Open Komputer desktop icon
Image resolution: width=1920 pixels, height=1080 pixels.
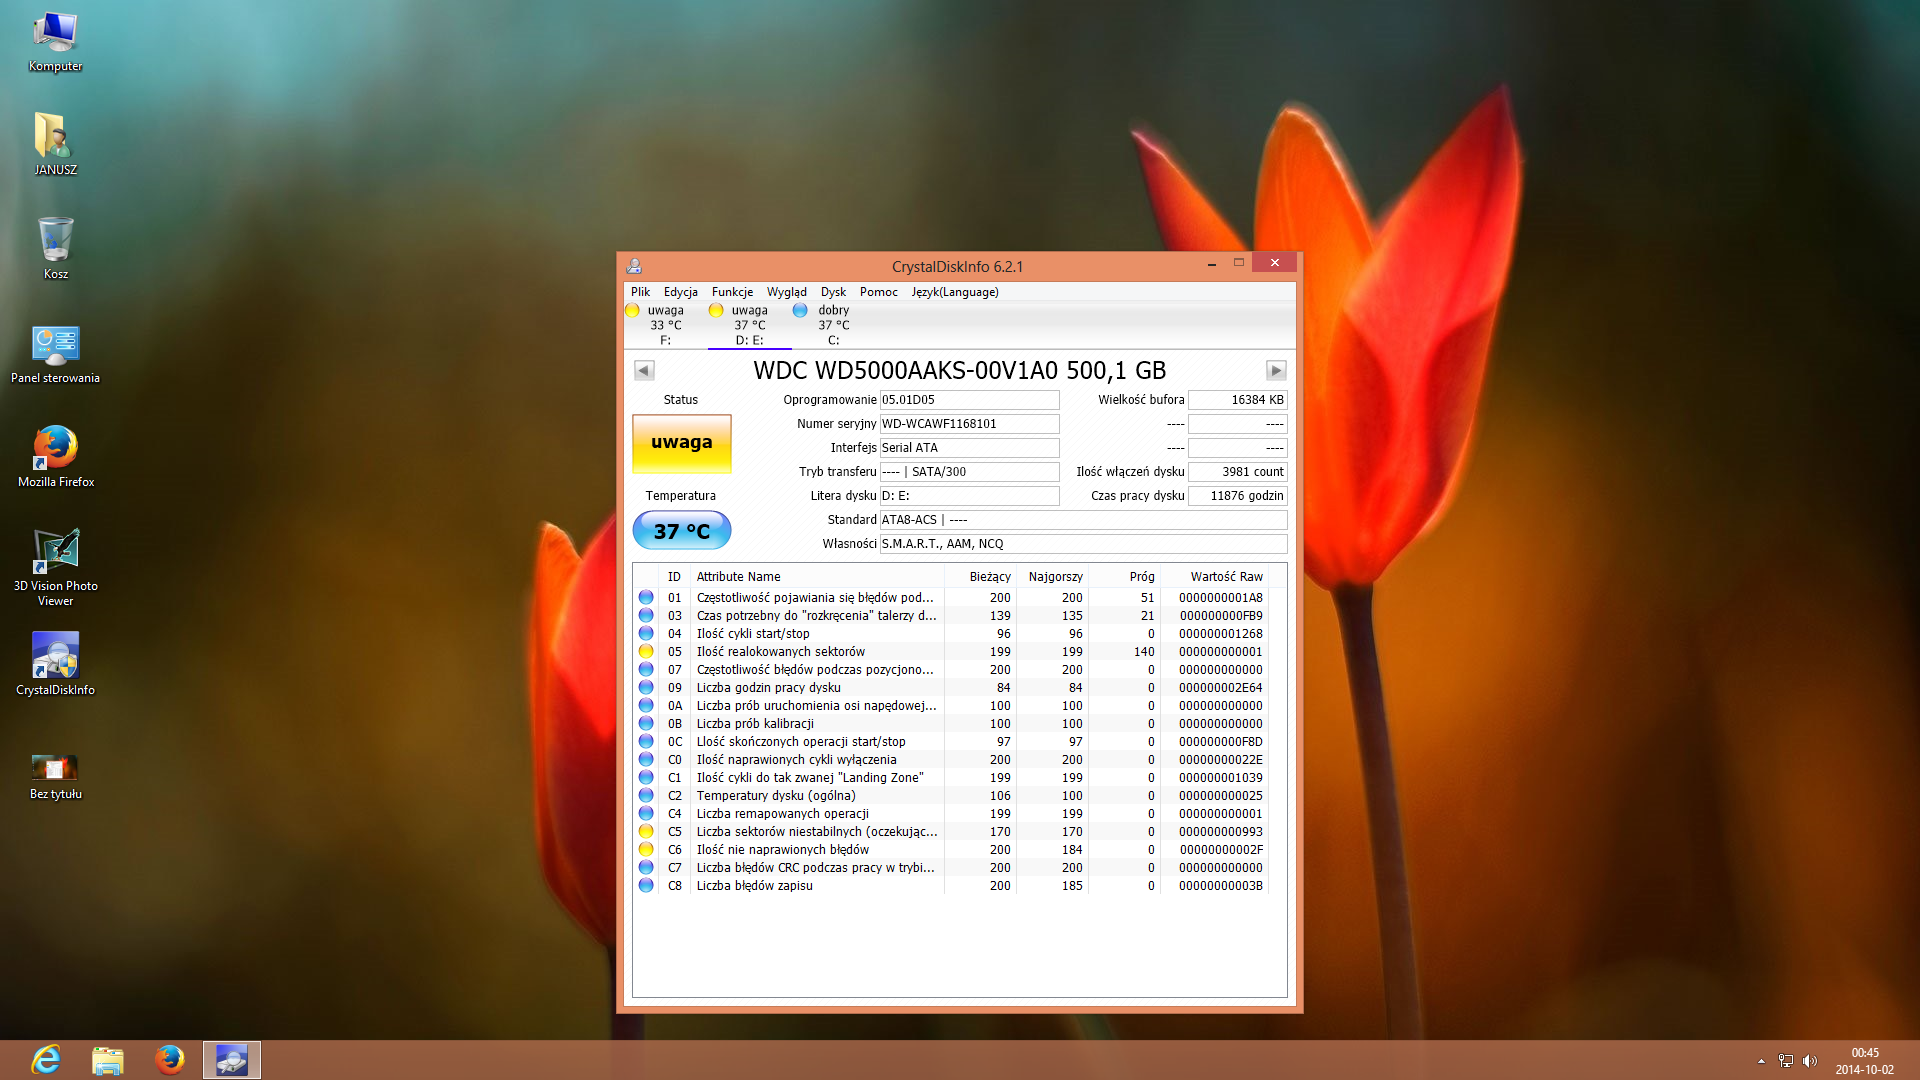click(55, 42)
